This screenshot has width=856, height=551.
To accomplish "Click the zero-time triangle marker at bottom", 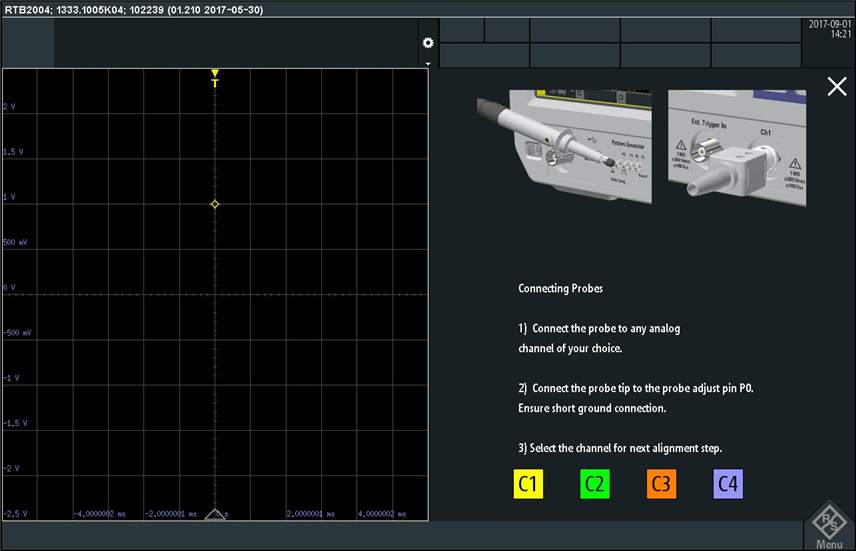I will click(x=215, y=514).
